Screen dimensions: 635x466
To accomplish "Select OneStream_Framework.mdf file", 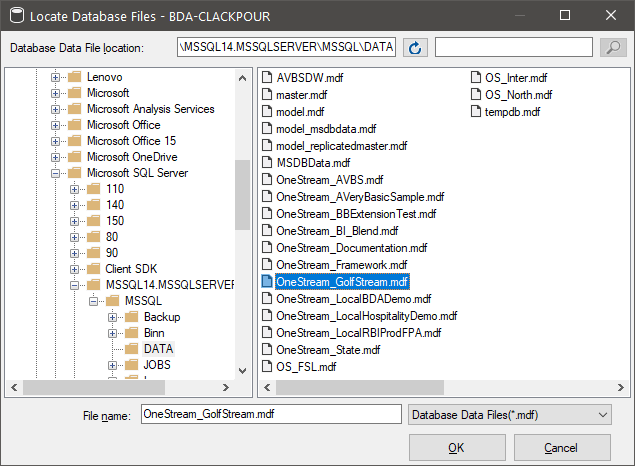I will [341, 265].
